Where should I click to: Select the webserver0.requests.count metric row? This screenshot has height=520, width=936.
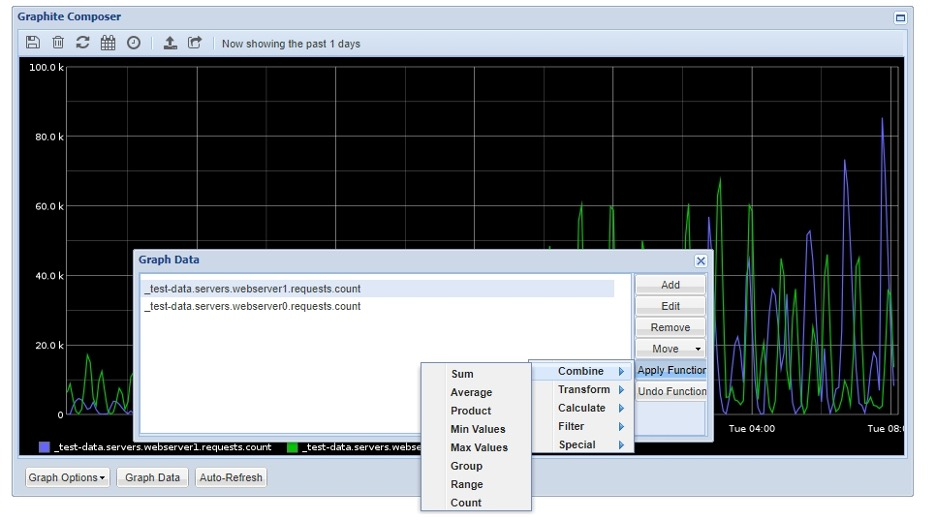tap(252, 307)
